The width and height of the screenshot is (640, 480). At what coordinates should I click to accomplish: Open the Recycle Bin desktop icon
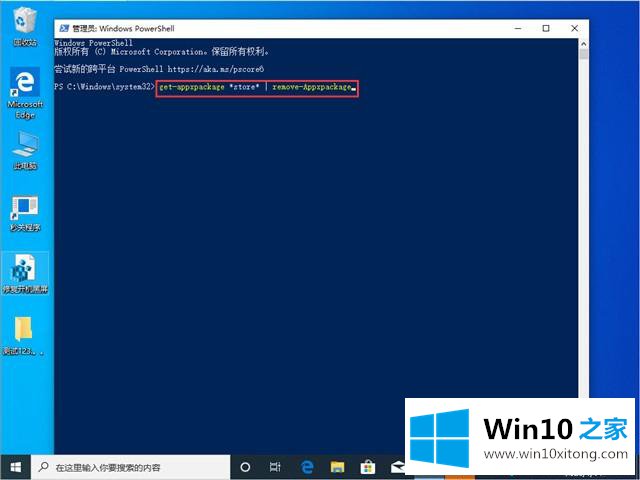[x=25, y=27]
